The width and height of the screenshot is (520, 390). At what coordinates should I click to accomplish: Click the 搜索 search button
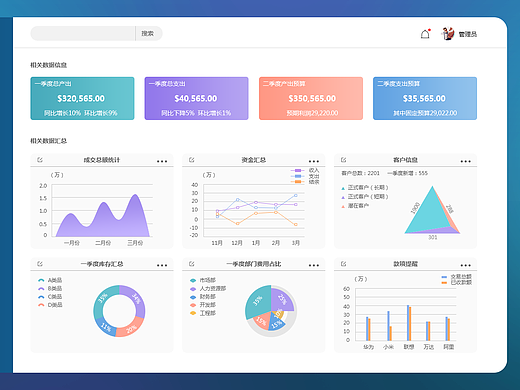[149, 33]
